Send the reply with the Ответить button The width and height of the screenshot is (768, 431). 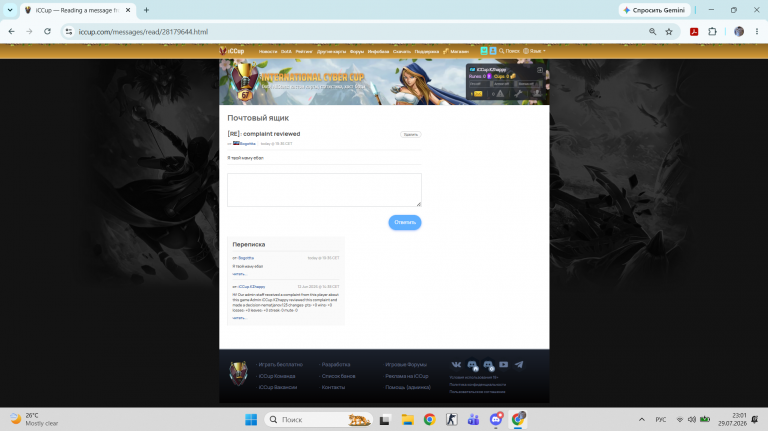(405, 222)
